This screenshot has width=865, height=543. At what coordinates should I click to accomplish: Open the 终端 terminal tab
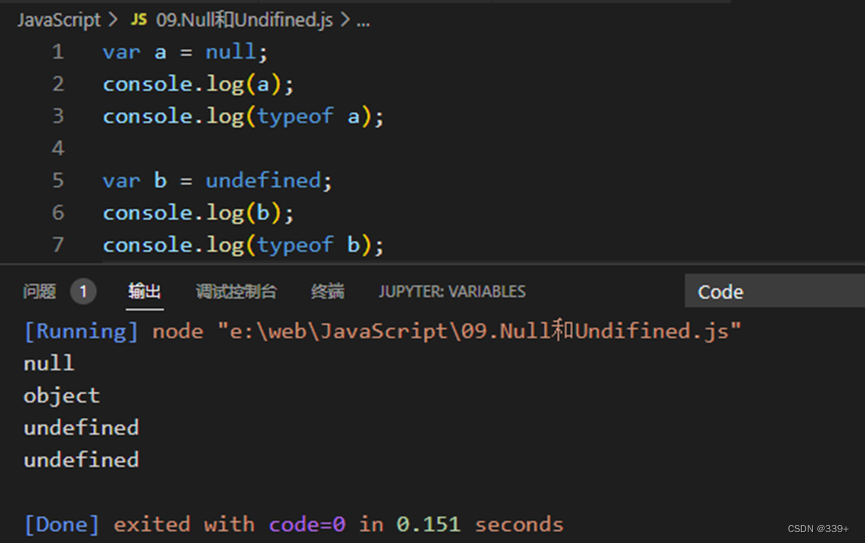[328, 291]
